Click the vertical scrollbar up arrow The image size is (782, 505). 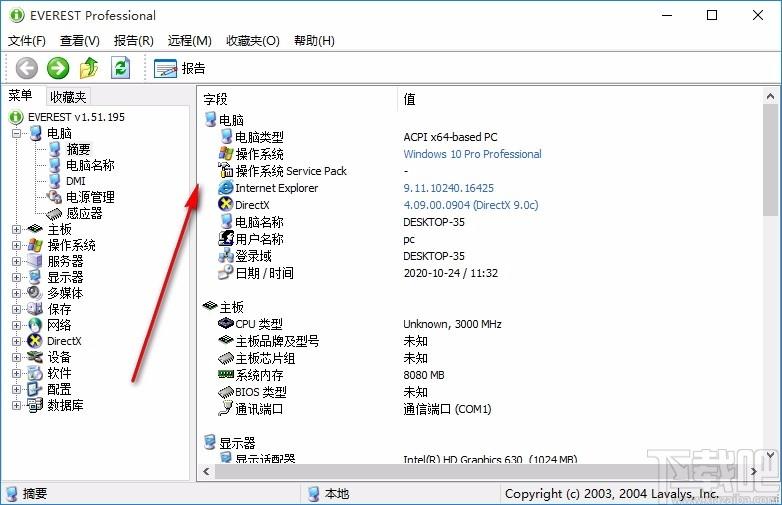click(x=770, y=96)
